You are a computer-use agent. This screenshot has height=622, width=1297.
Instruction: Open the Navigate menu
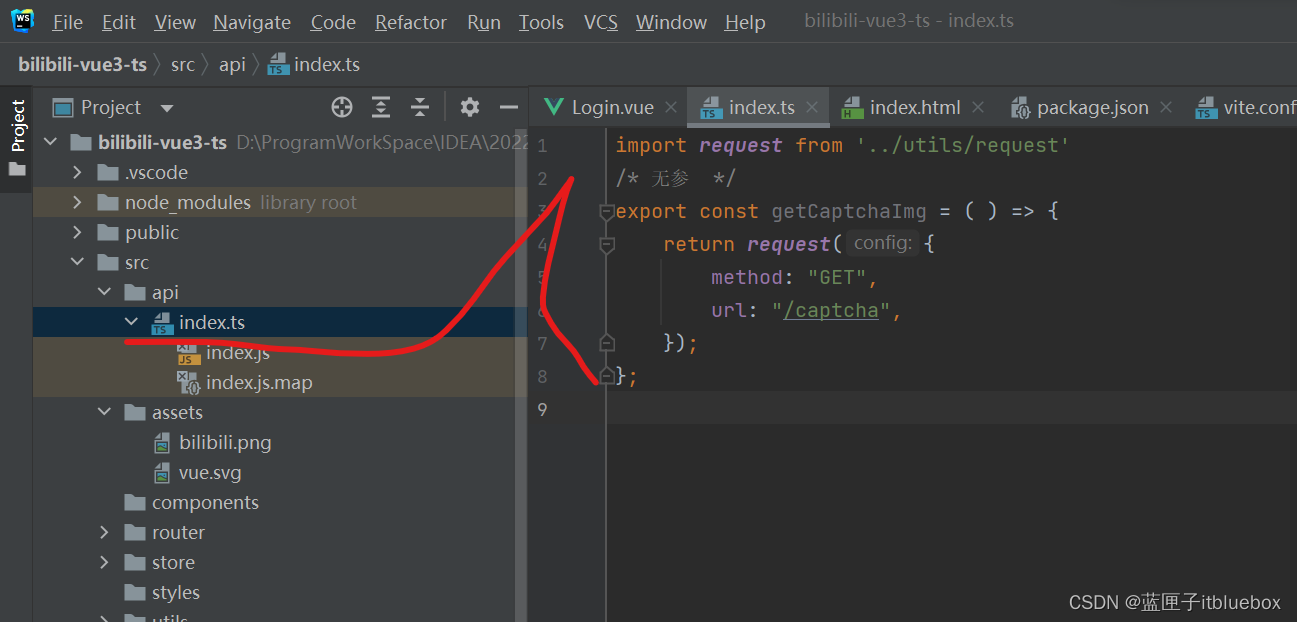[252, 22]
